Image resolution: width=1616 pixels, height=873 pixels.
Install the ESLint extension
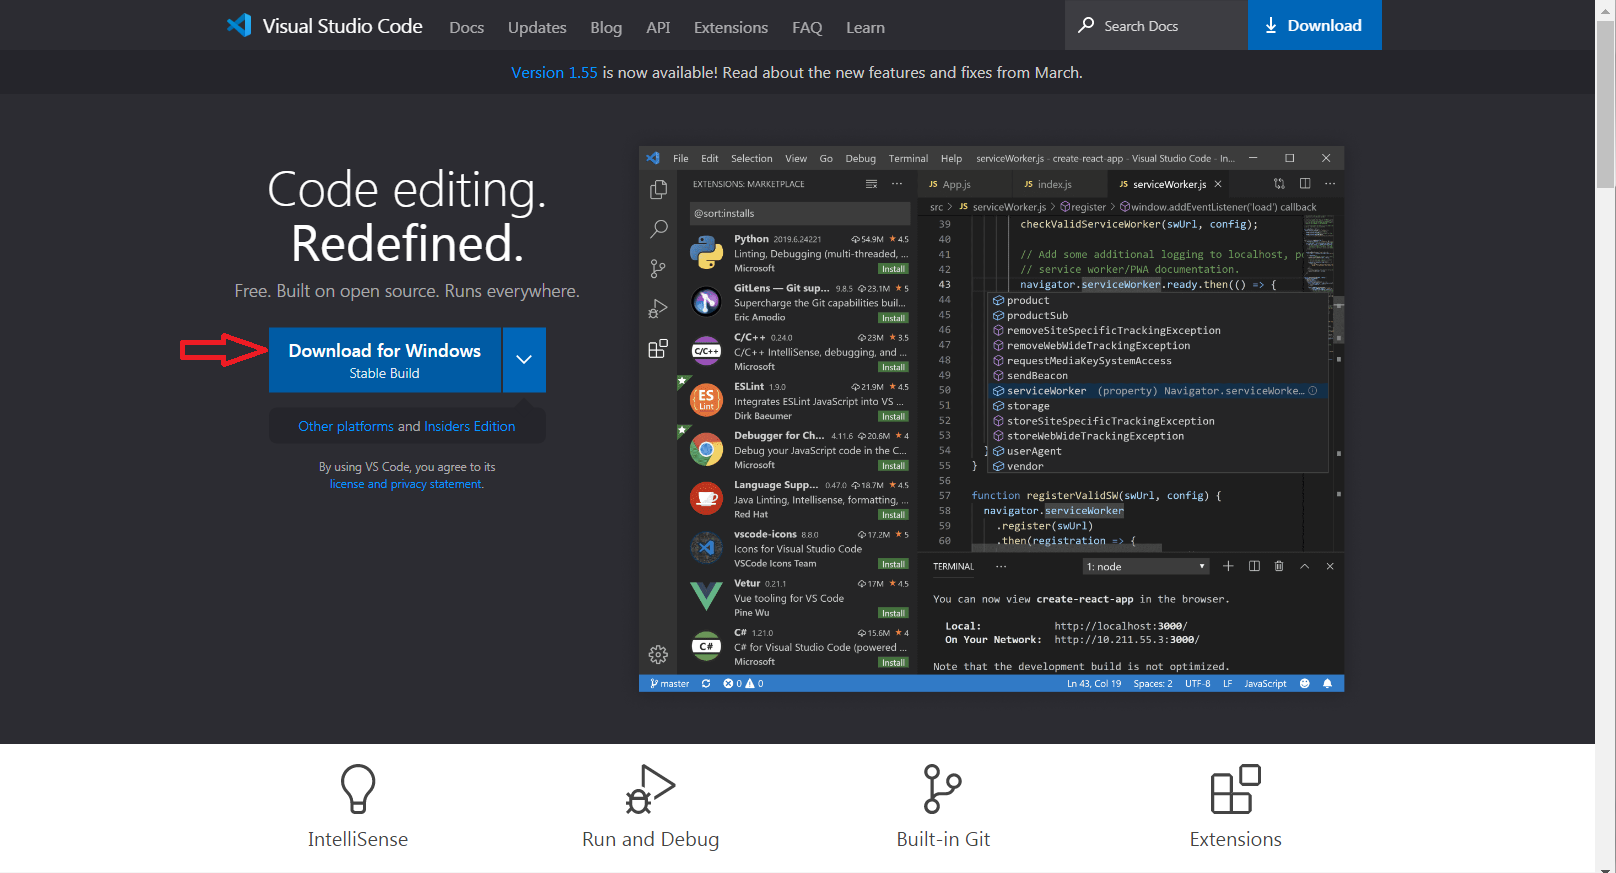click(893, 417)
